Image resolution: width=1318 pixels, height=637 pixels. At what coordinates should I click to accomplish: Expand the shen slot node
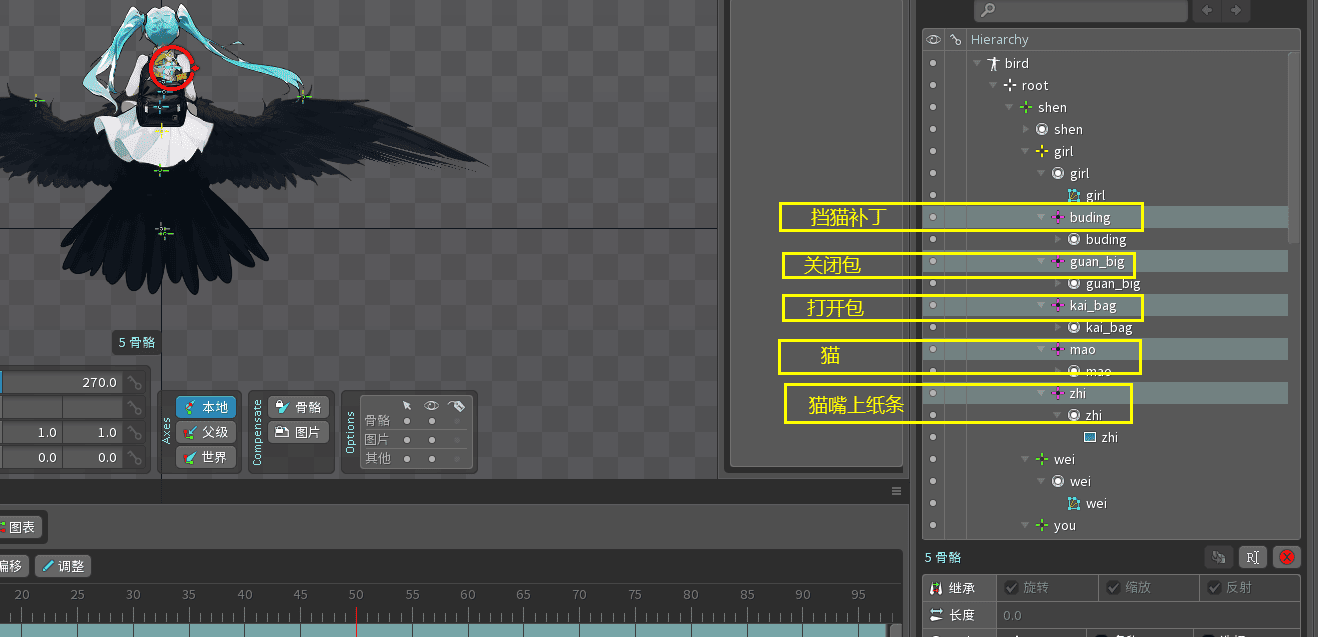tap(1026, 130)
